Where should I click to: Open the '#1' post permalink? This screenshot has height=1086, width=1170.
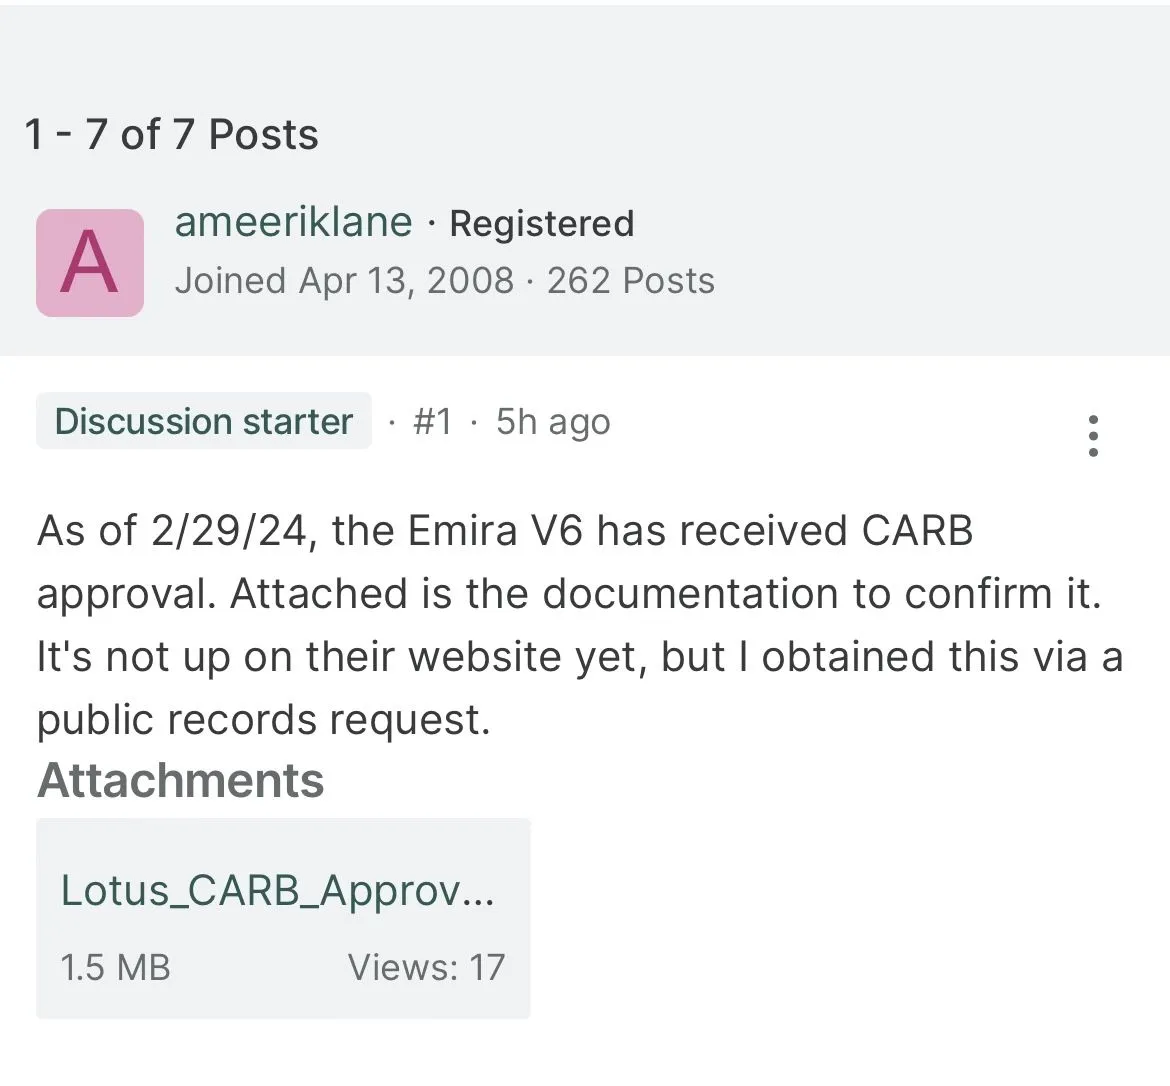tap(432, 422)
